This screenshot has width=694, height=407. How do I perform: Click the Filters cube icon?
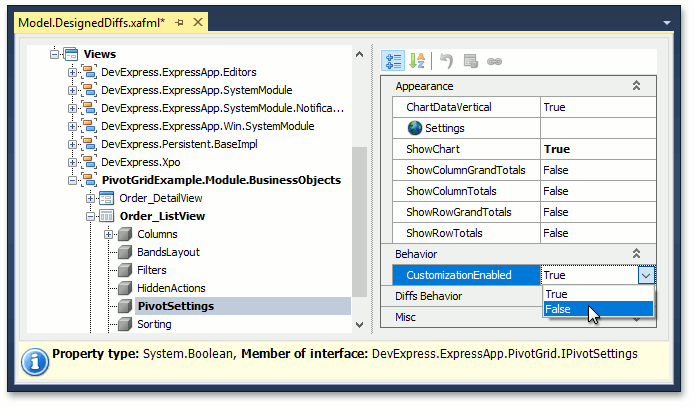click(x=125, y=270)
